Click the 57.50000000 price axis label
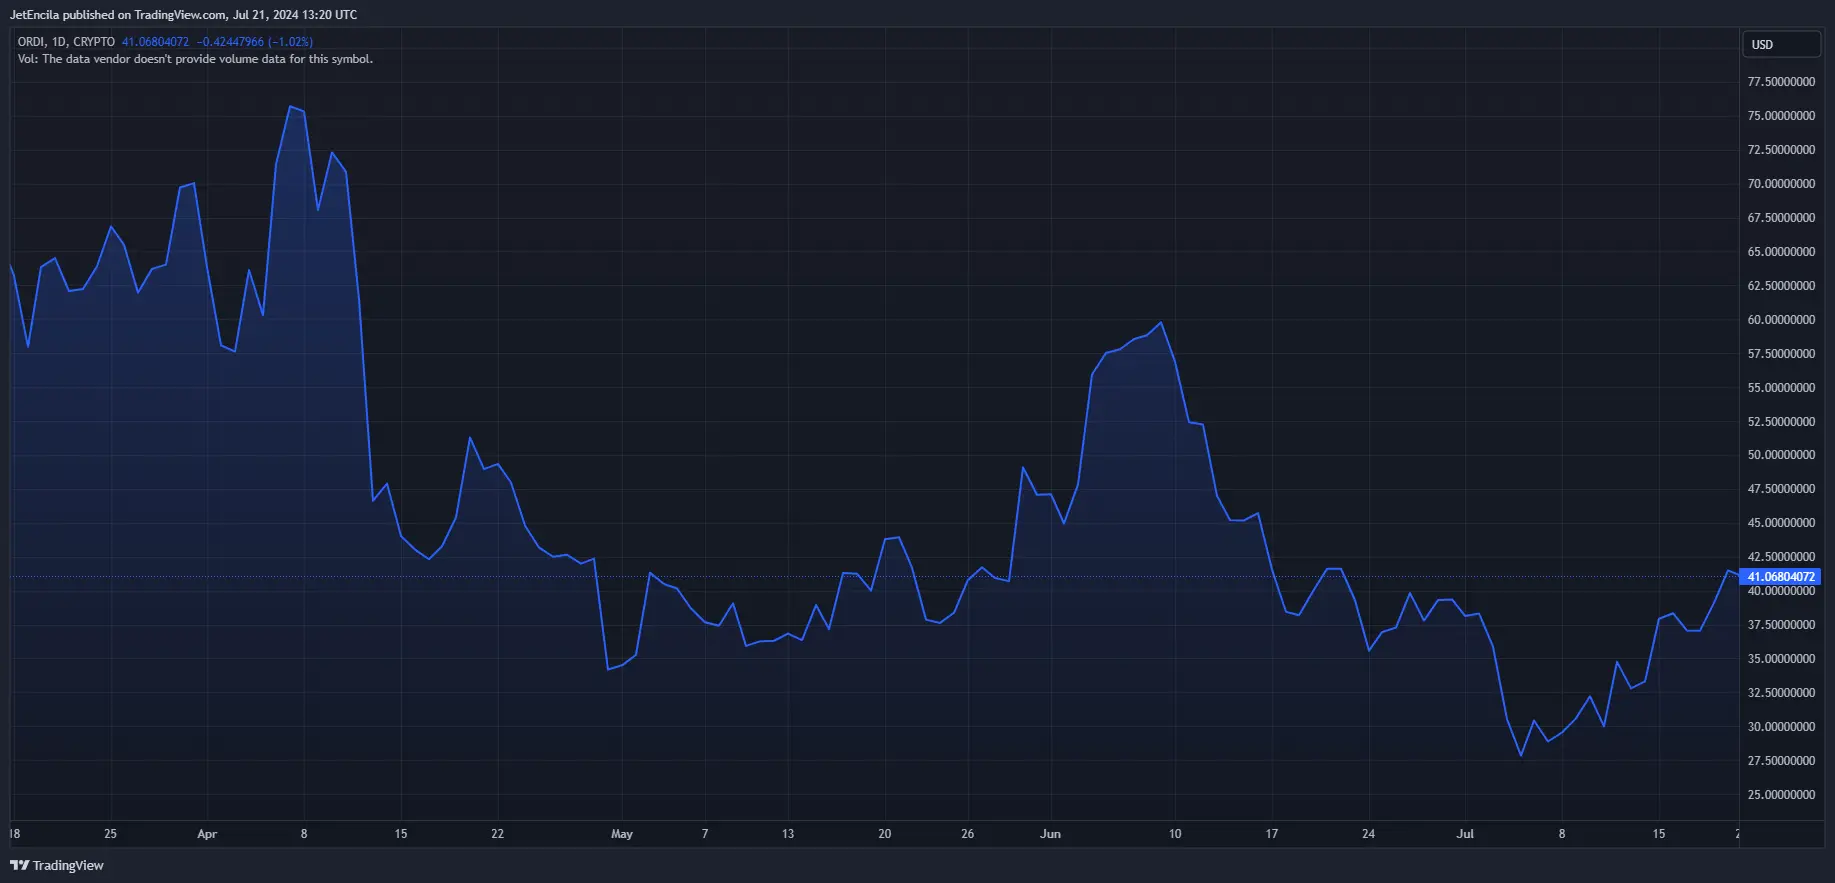 pos(1781,354)
